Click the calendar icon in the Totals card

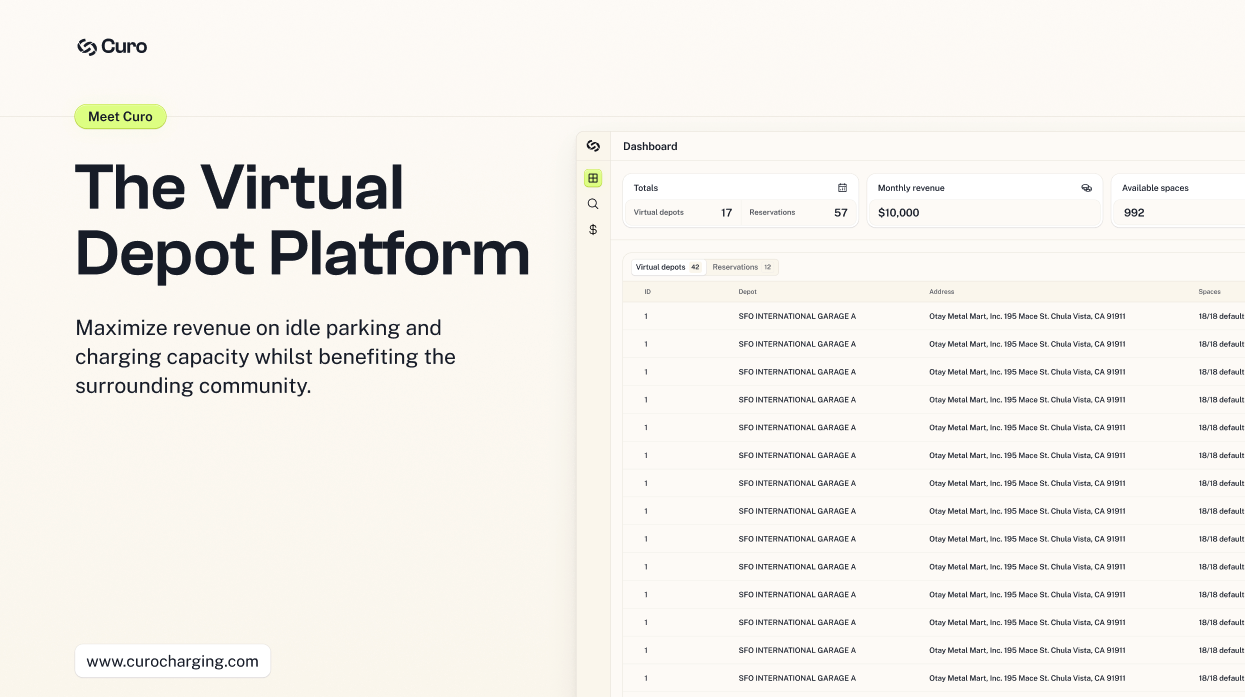[x=842, y=188]
